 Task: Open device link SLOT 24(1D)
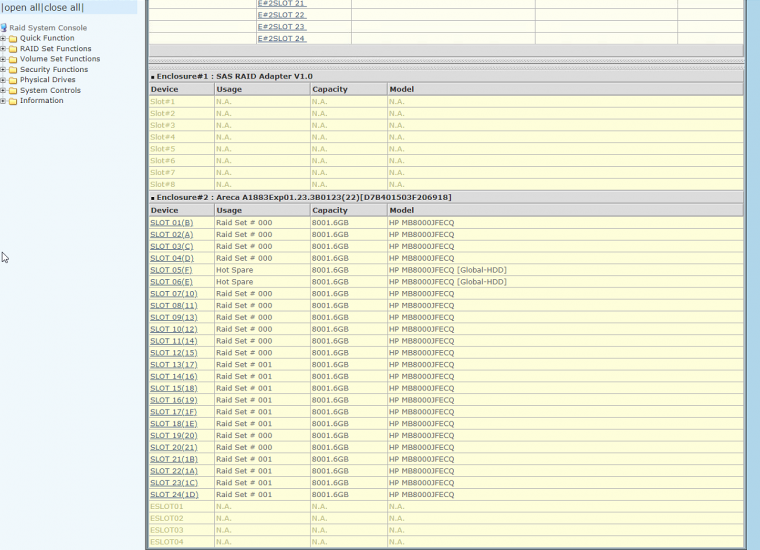[x=174, y=495]
